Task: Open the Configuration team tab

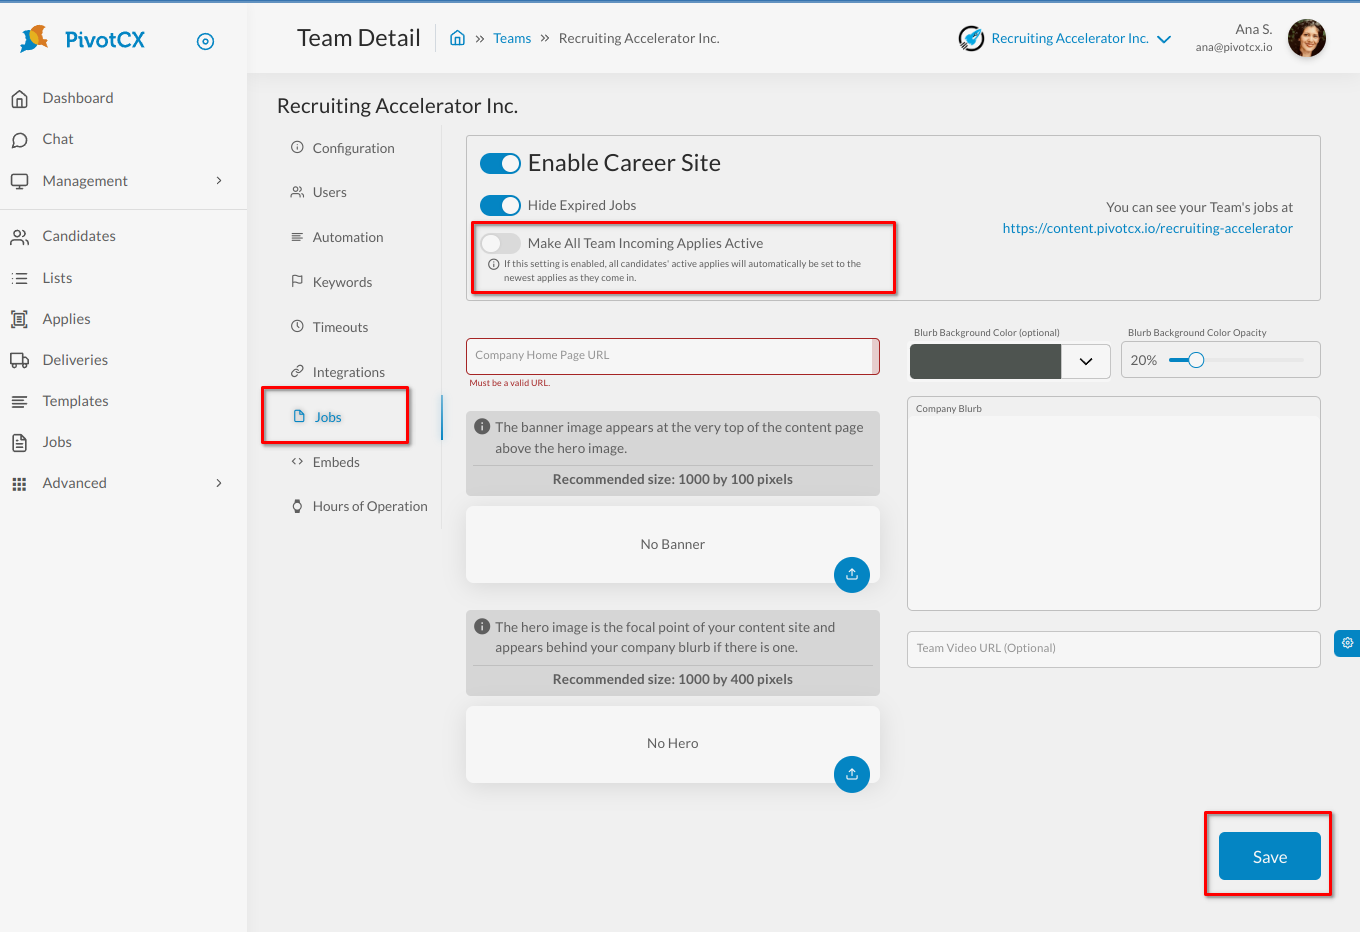Action: pos(353,148)
